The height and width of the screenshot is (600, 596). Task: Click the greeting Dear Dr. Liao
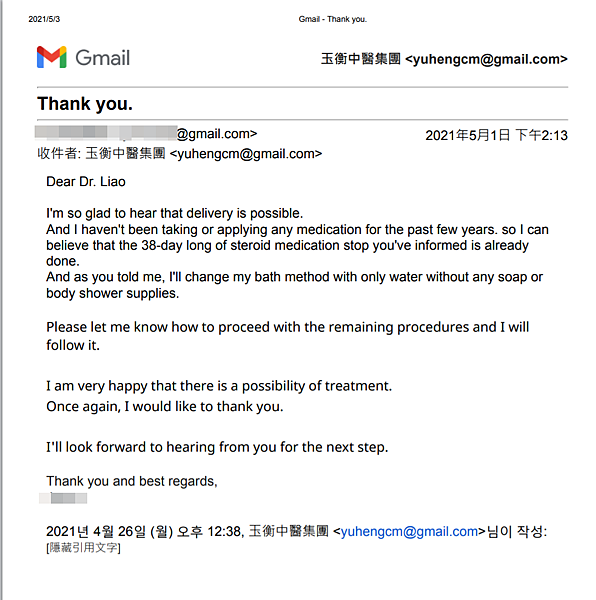tap(86, 181)
